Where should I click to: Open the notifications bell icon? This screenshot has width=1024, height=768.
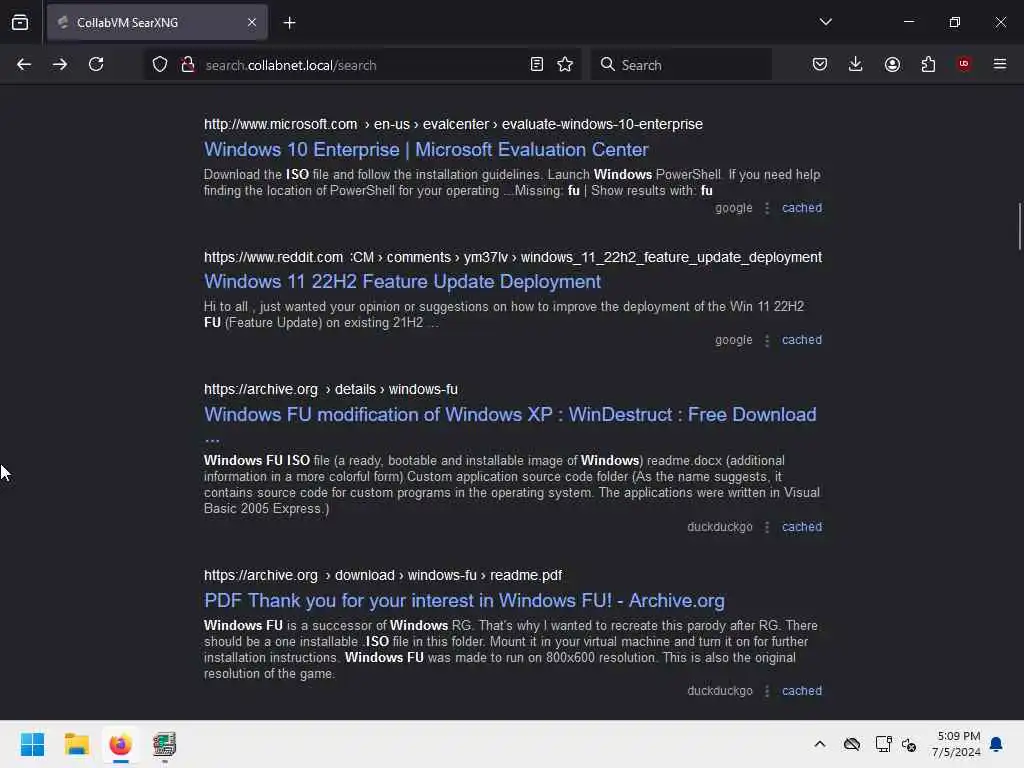pyautogui.click(x=996, y=744)
